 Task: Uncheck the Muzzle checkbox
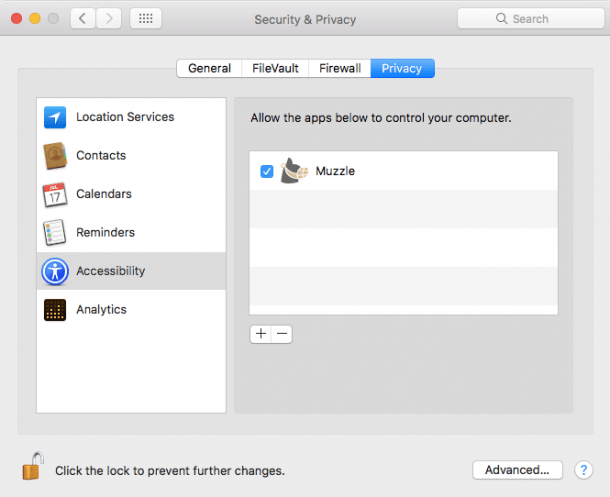267,171
